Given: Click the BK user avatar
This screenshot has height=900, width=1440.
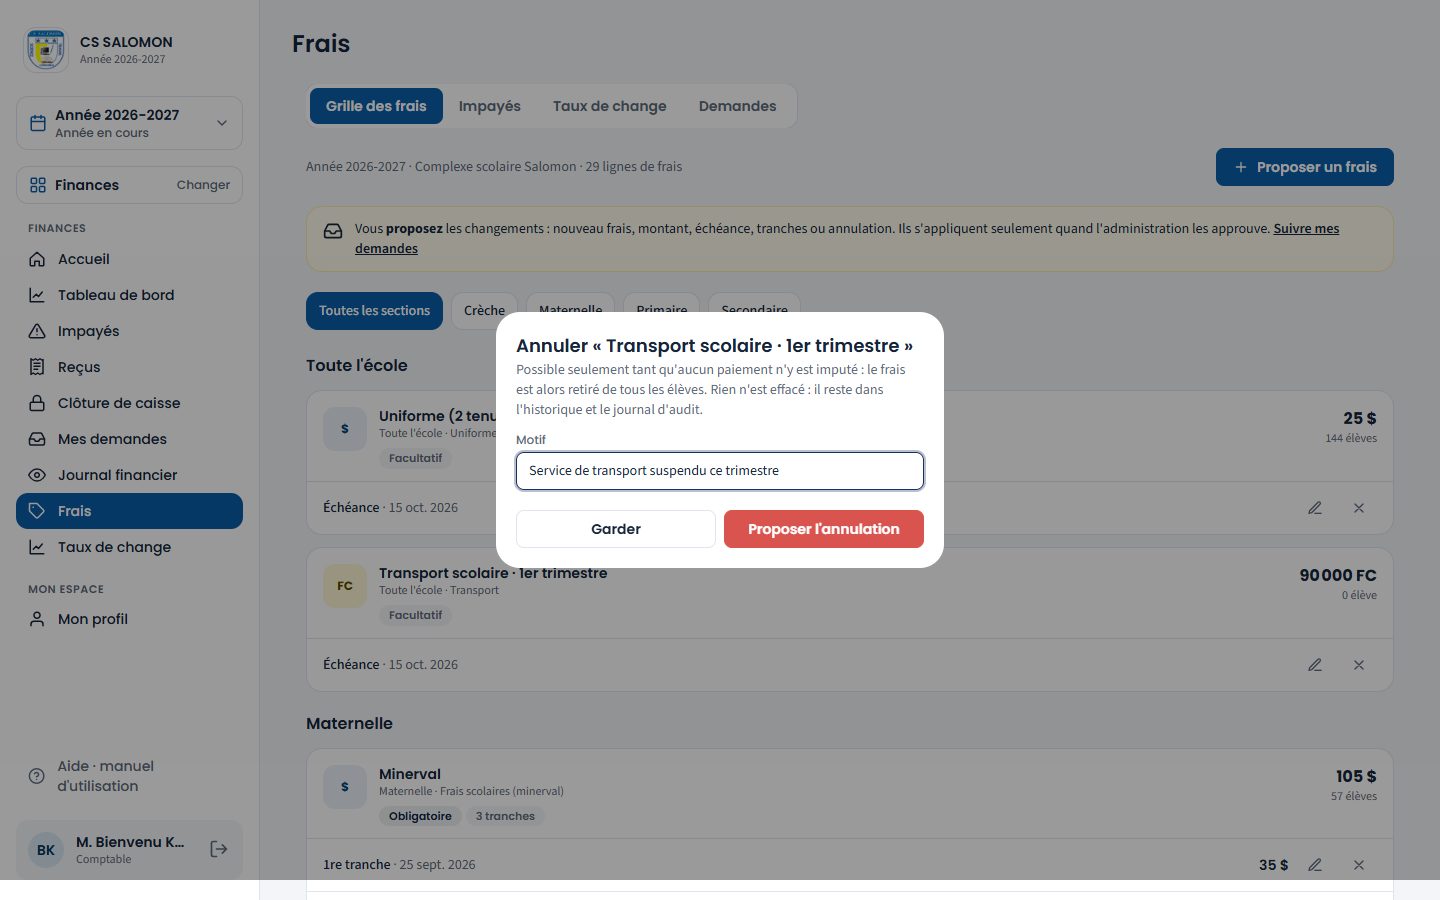Looking at the screenshot, I should pyautogui.click(x=46, y=850).
